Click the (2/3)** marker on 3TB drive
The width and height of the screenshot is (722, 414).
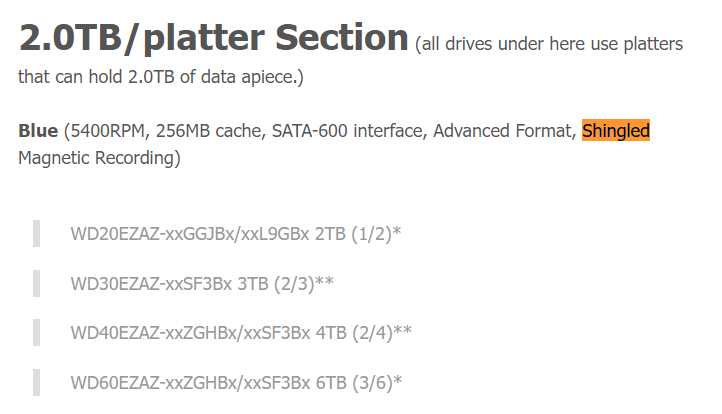304,283
